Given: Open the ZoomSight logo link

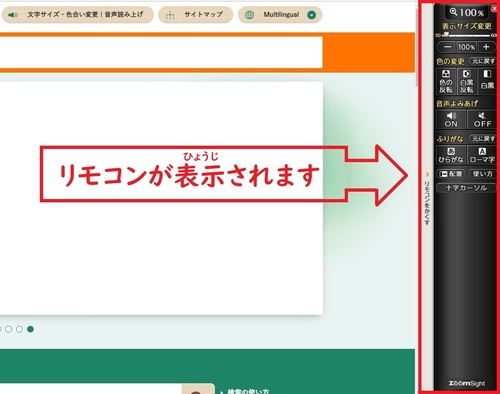Looking at the screenshot, I should (466, 383).
